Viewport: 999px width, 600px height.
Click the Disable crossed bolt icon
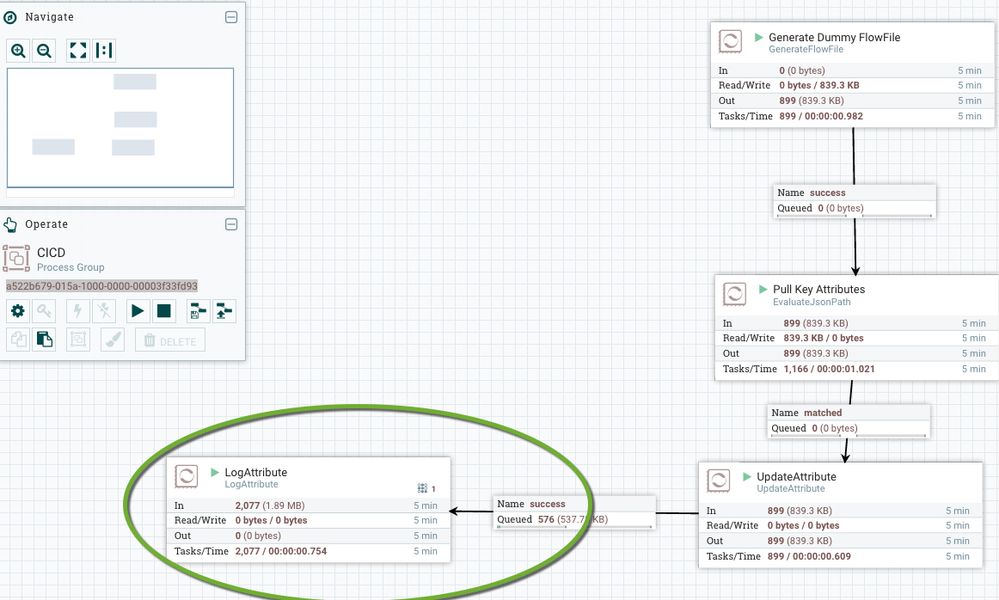[104, 311]
